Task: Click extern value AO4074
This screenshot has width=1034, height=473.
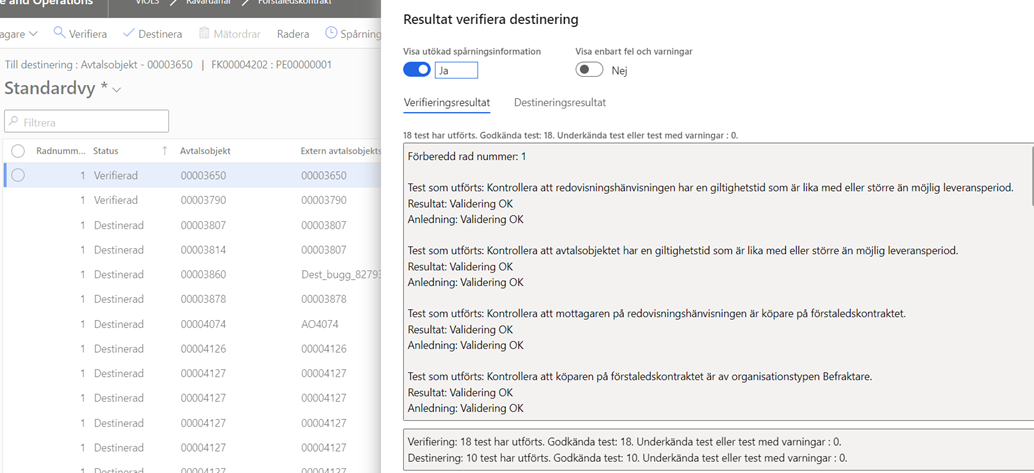Action: click(318, 325)
